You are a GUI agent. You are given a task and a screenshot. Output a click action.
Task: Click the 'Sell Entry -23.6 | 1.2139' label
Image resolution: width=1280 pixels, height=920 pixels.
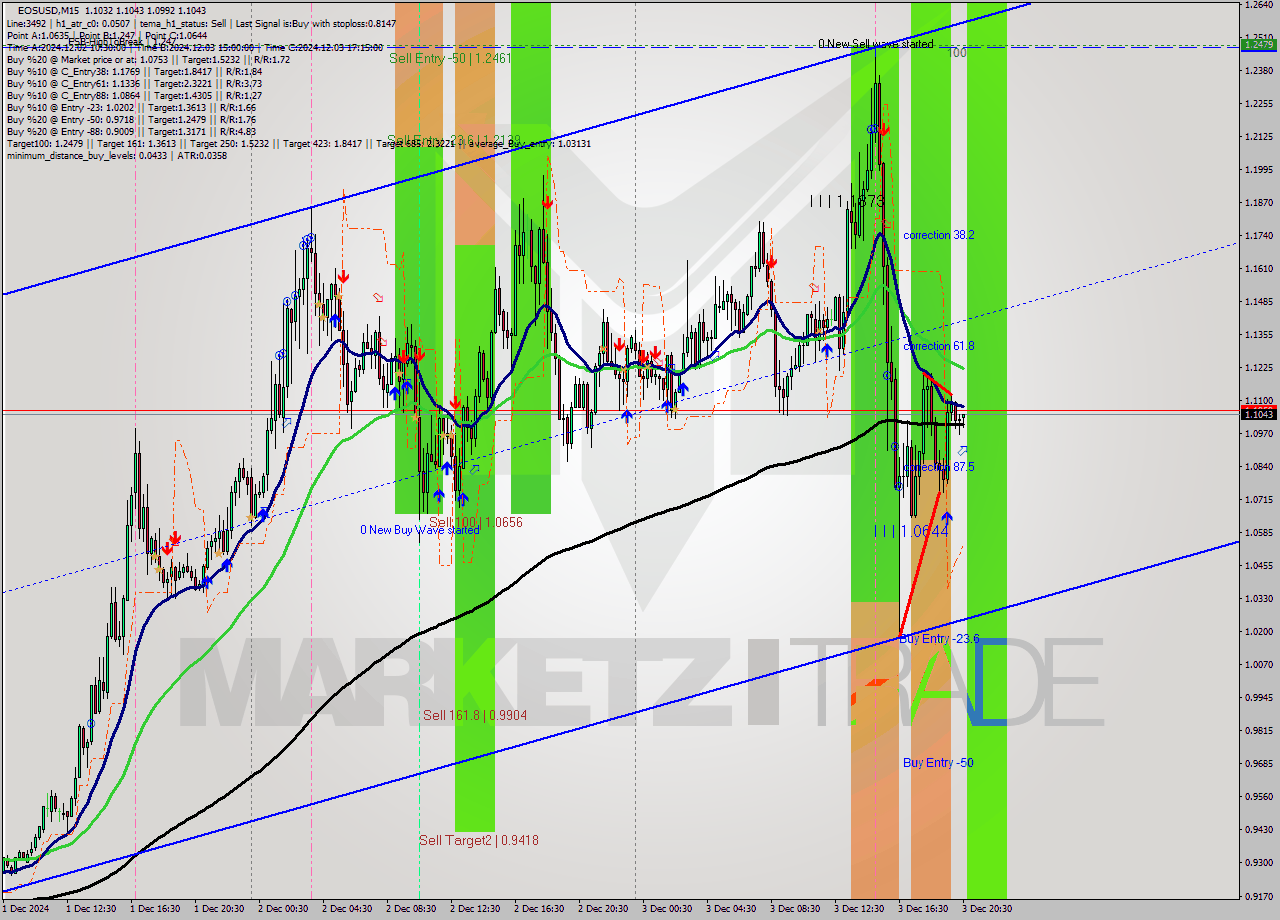click(x=453, y=140)
